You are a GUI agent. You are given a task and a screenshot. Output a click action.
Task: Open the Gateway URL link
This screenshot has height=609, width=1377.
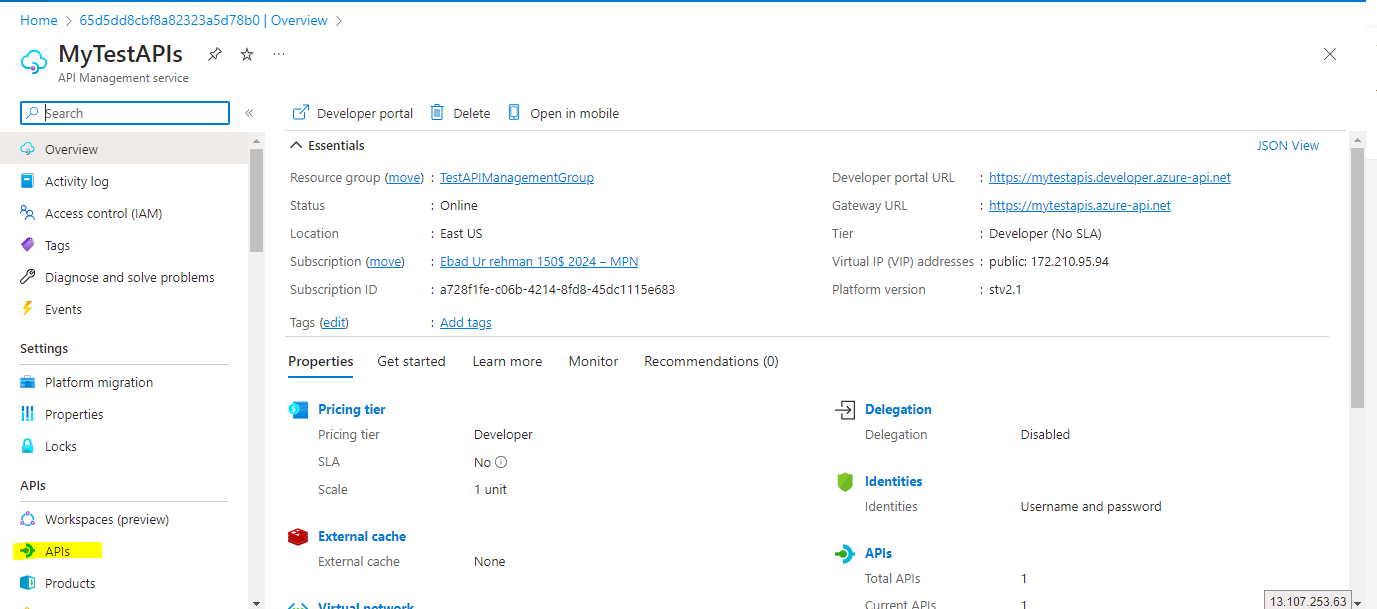pyautogui.click(x=1080, y=205)
